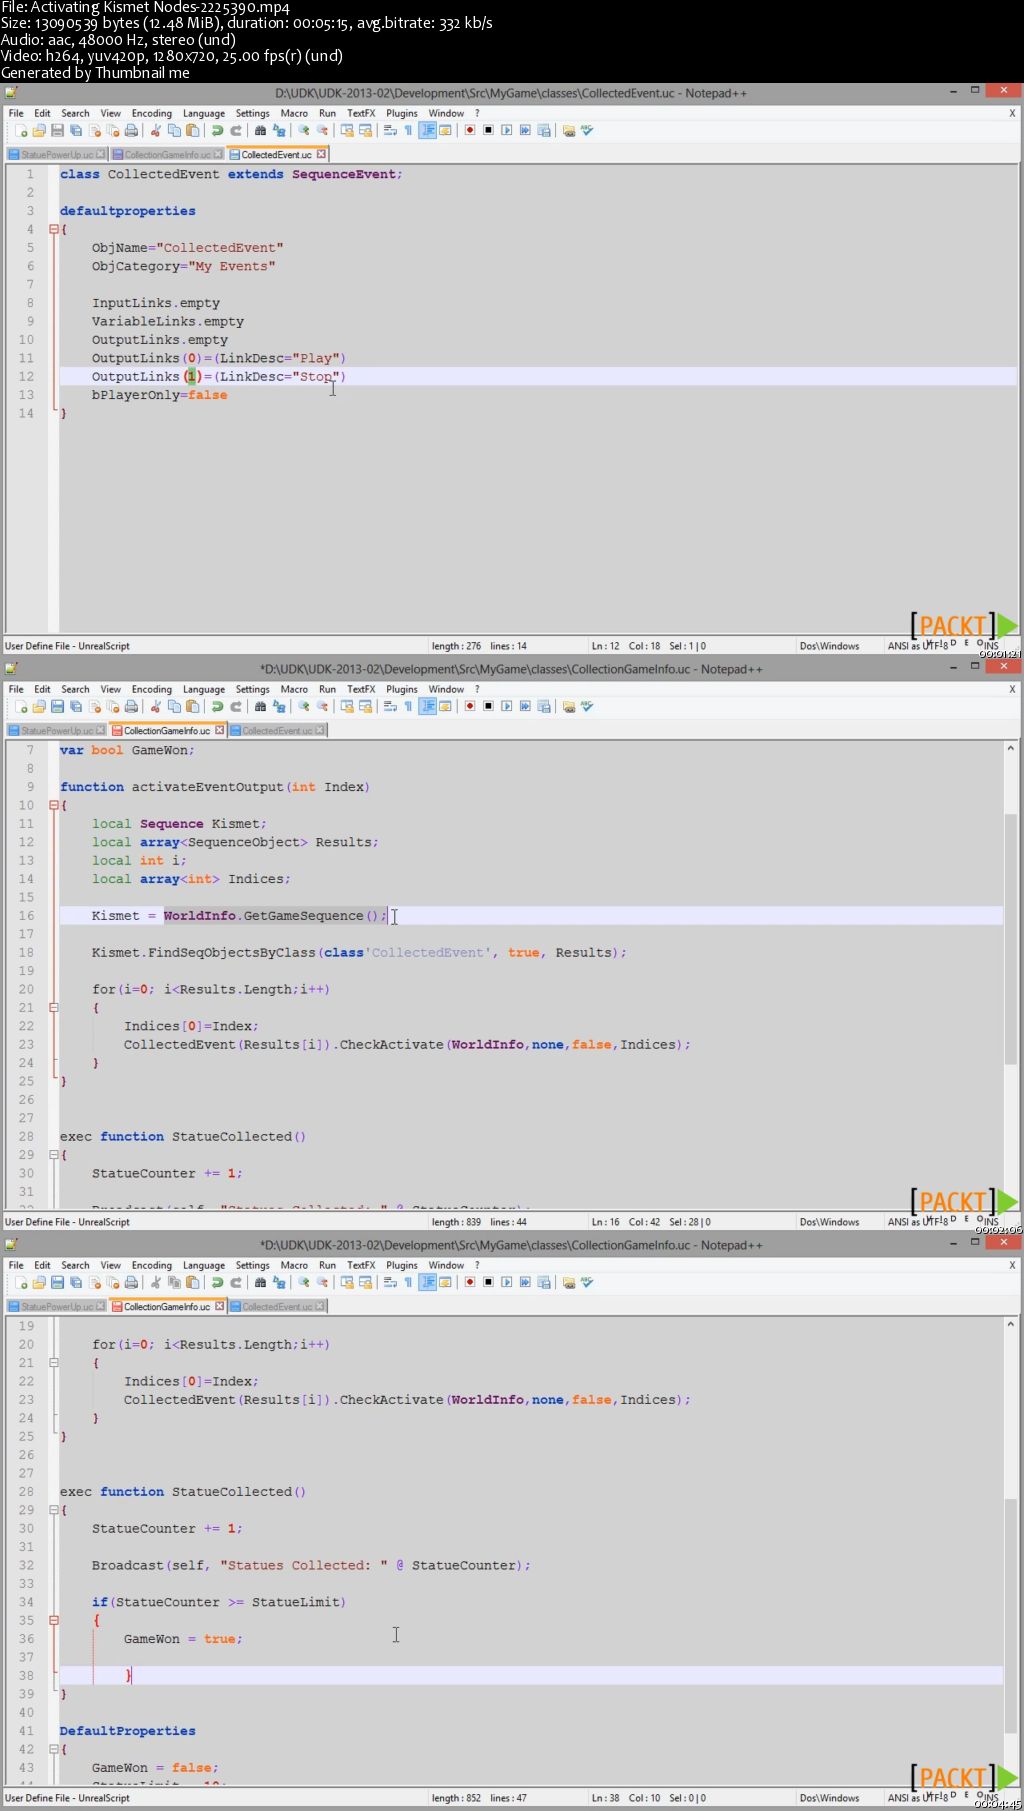Collapse fold marker at line 29, middle window
Image resolution: width=1024 pixels, height=1811 pixels.
coord(54,1155)
